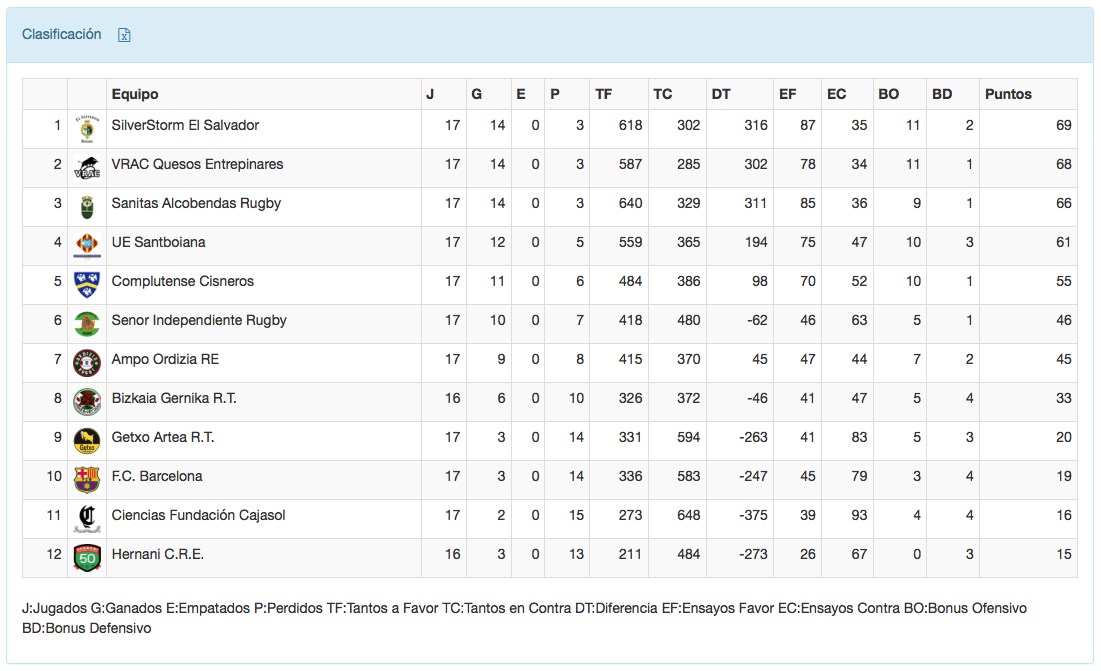Click the Senor Independiente Rugby logo

coord(87,324)
